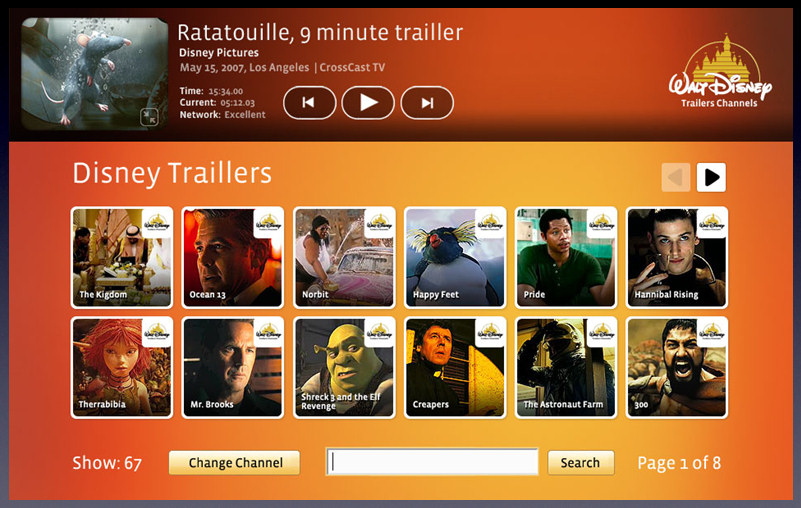
Task: Click Disney badge on Therrabibia card
Action: tap(157, 333)
